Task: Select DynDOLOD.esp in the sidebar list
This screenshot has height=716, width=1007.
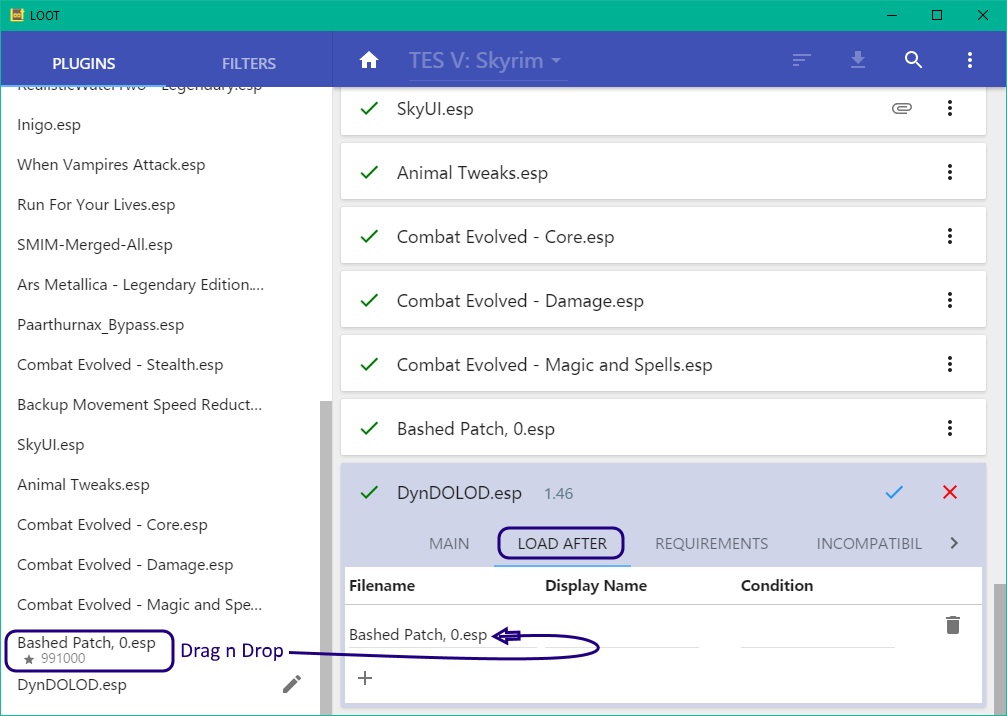Action: click(x=72, y=685)
